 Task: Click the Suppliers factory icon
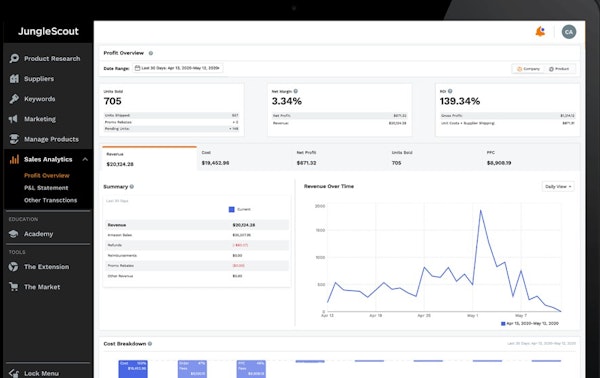pyautogui.click(x=14, y=78)
